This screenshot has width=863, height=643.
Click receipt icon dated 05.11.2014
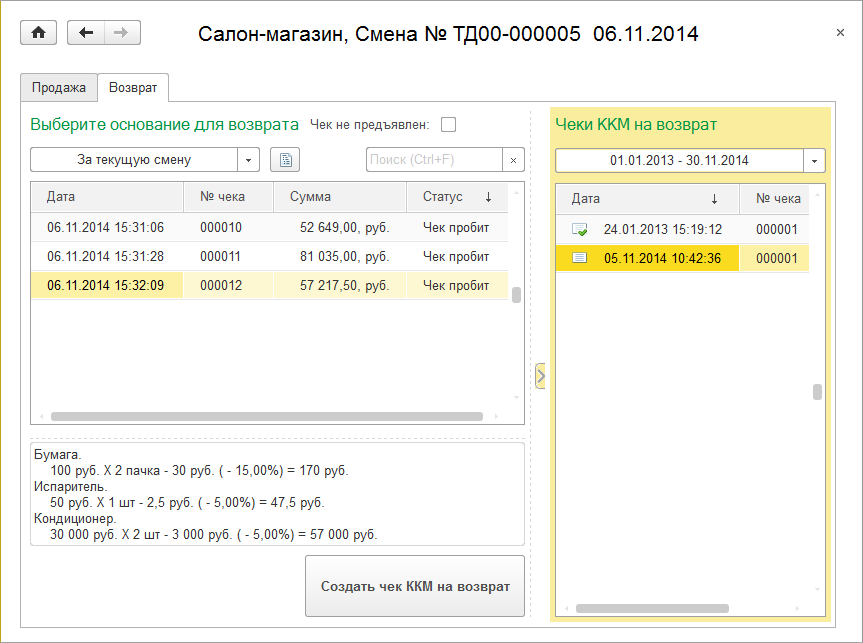click(x=580, y=258)
